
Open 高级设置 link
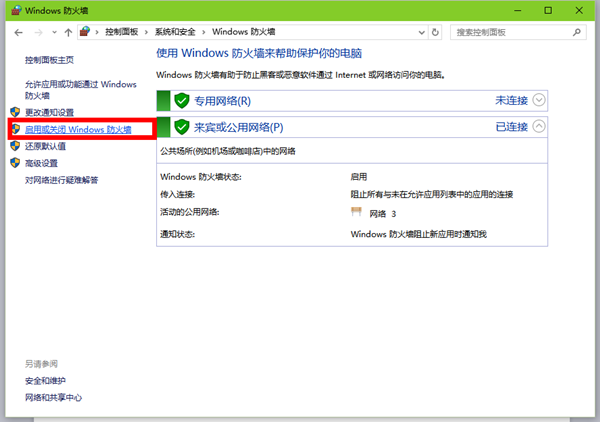pyautogui.click(x=41, y=163)
